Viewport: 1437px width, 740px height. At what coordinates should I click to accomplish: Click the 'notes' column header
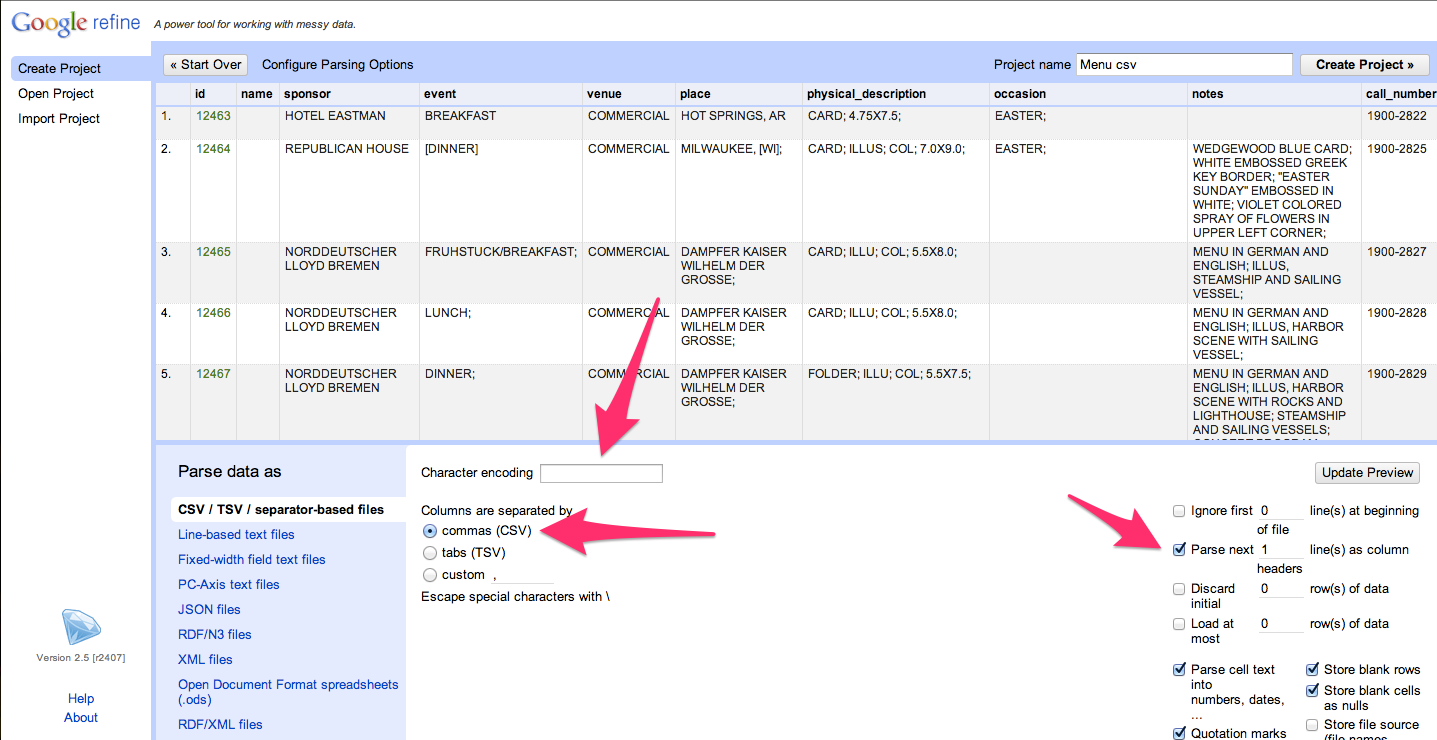point(1208,94)
